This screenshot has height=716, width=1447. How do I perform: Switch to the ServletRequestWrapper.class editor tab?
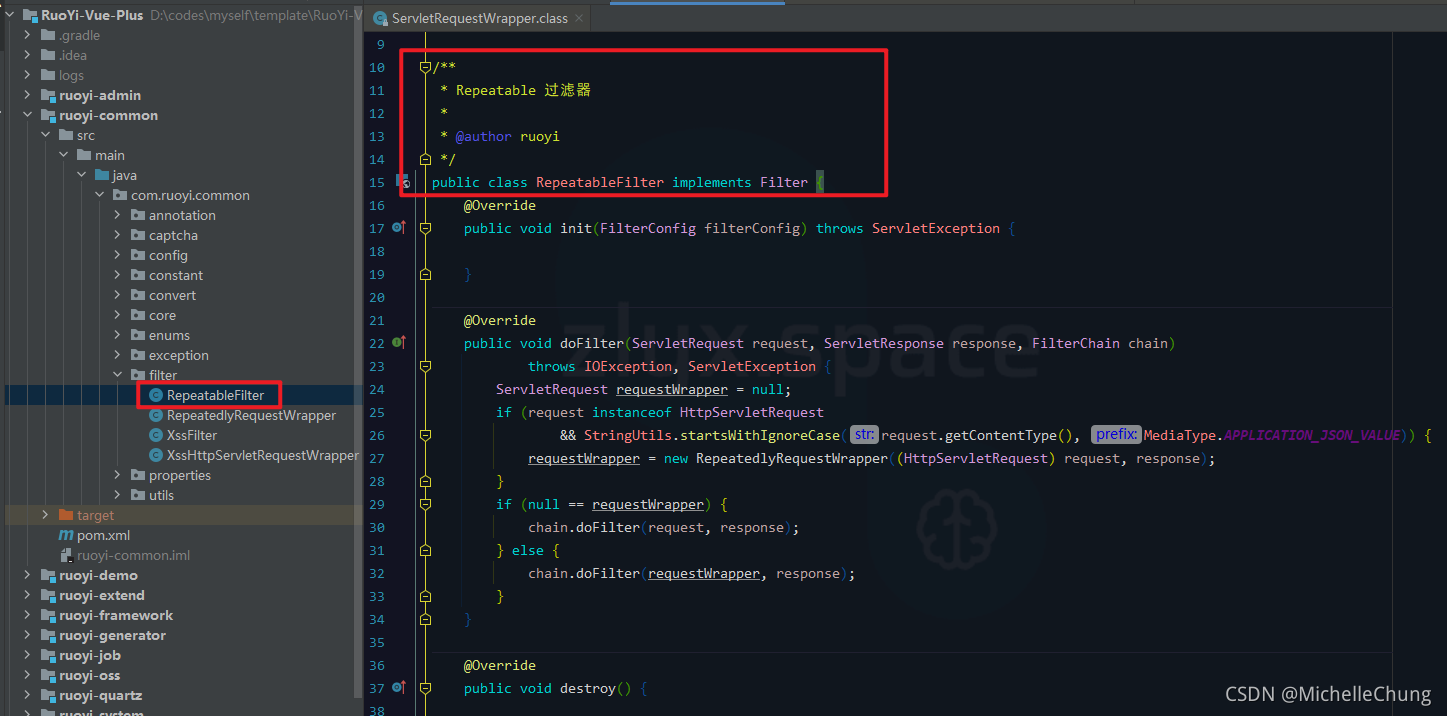470,17
